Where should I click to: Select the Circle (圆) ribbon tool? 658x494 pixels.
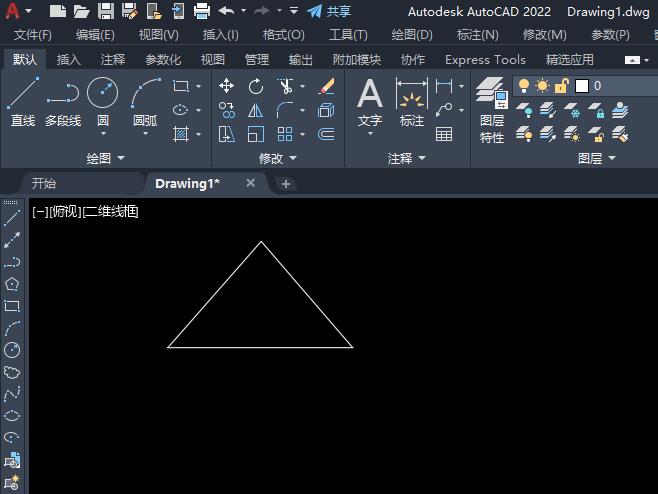103,101
